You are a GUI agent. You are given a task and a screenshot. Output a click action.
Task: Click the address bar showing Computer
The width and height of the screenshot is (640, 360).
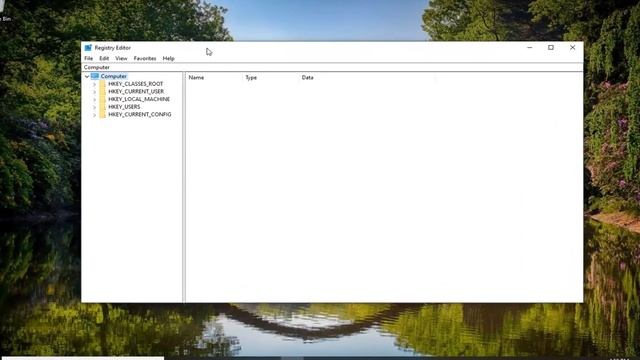[332, 67]
